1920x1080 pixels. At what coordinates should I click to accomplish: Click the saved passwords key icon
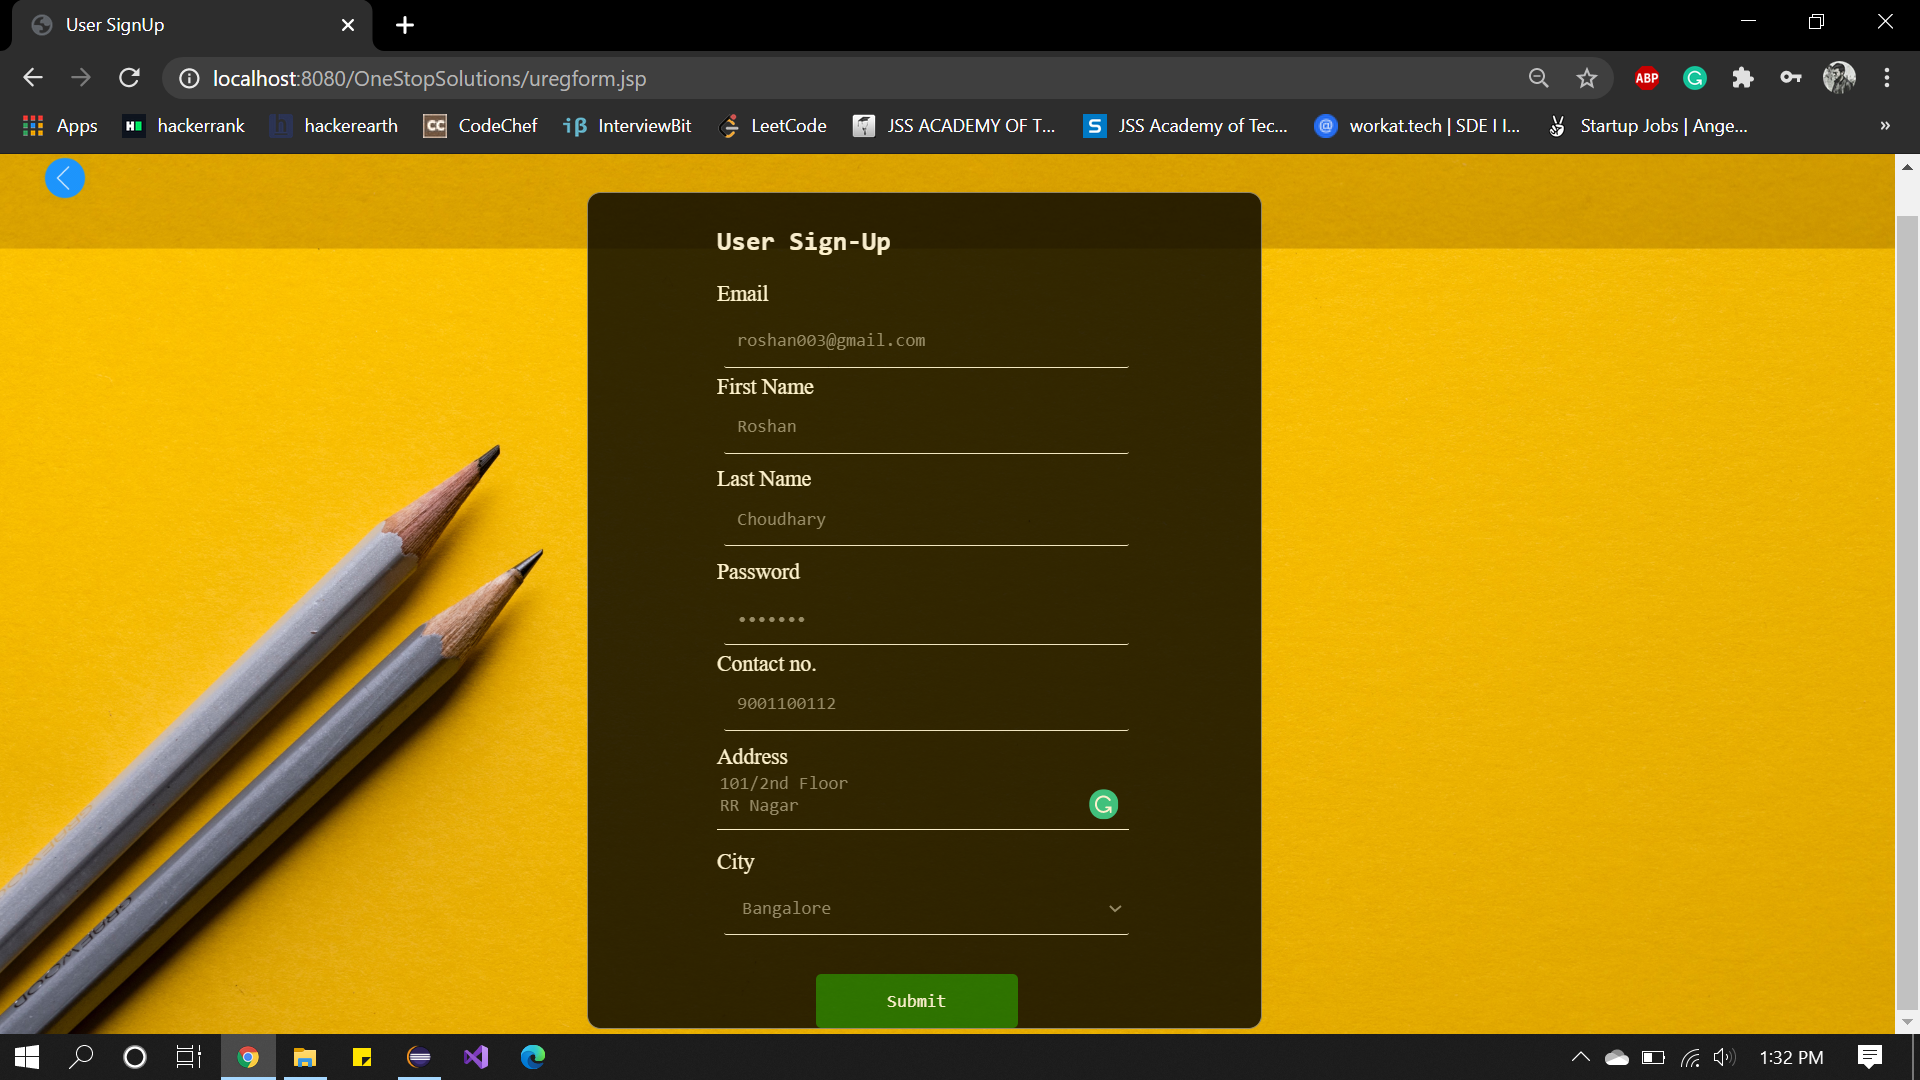(x=1790, y=78)
